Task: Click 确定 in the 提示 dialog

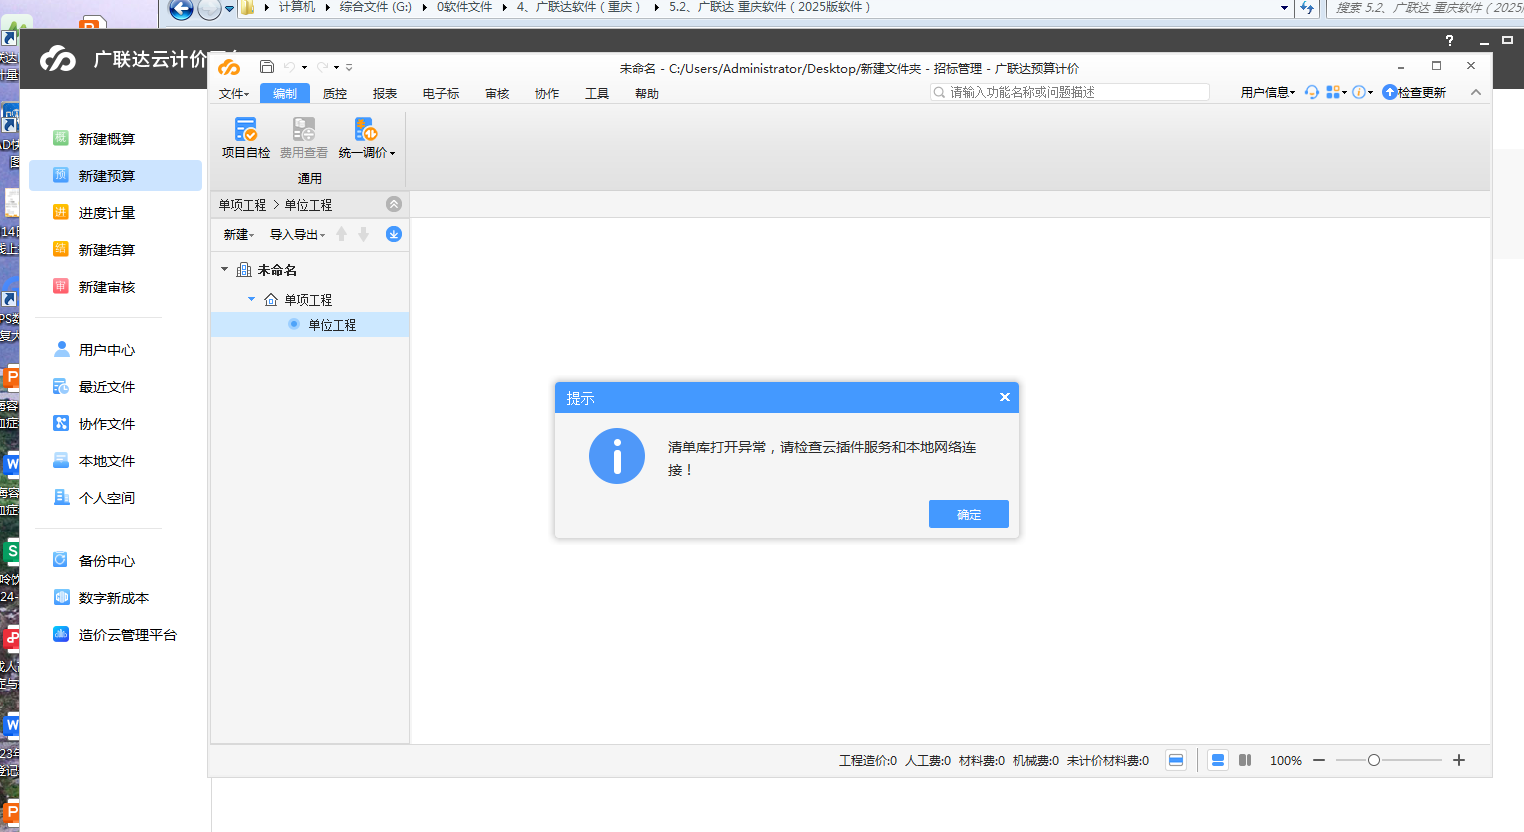Action: (969, 514)
